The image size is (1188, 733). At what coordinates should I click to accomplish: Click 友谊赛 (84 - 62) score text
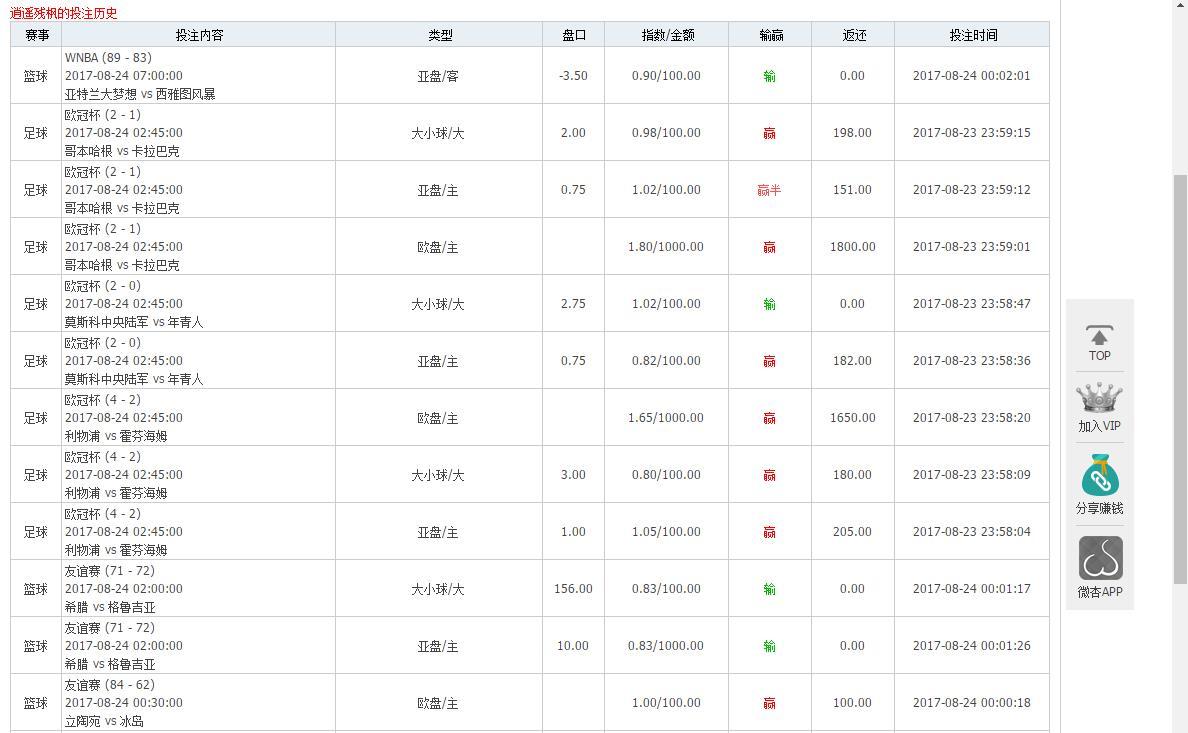pyautogui.click(x=110, y=684)
